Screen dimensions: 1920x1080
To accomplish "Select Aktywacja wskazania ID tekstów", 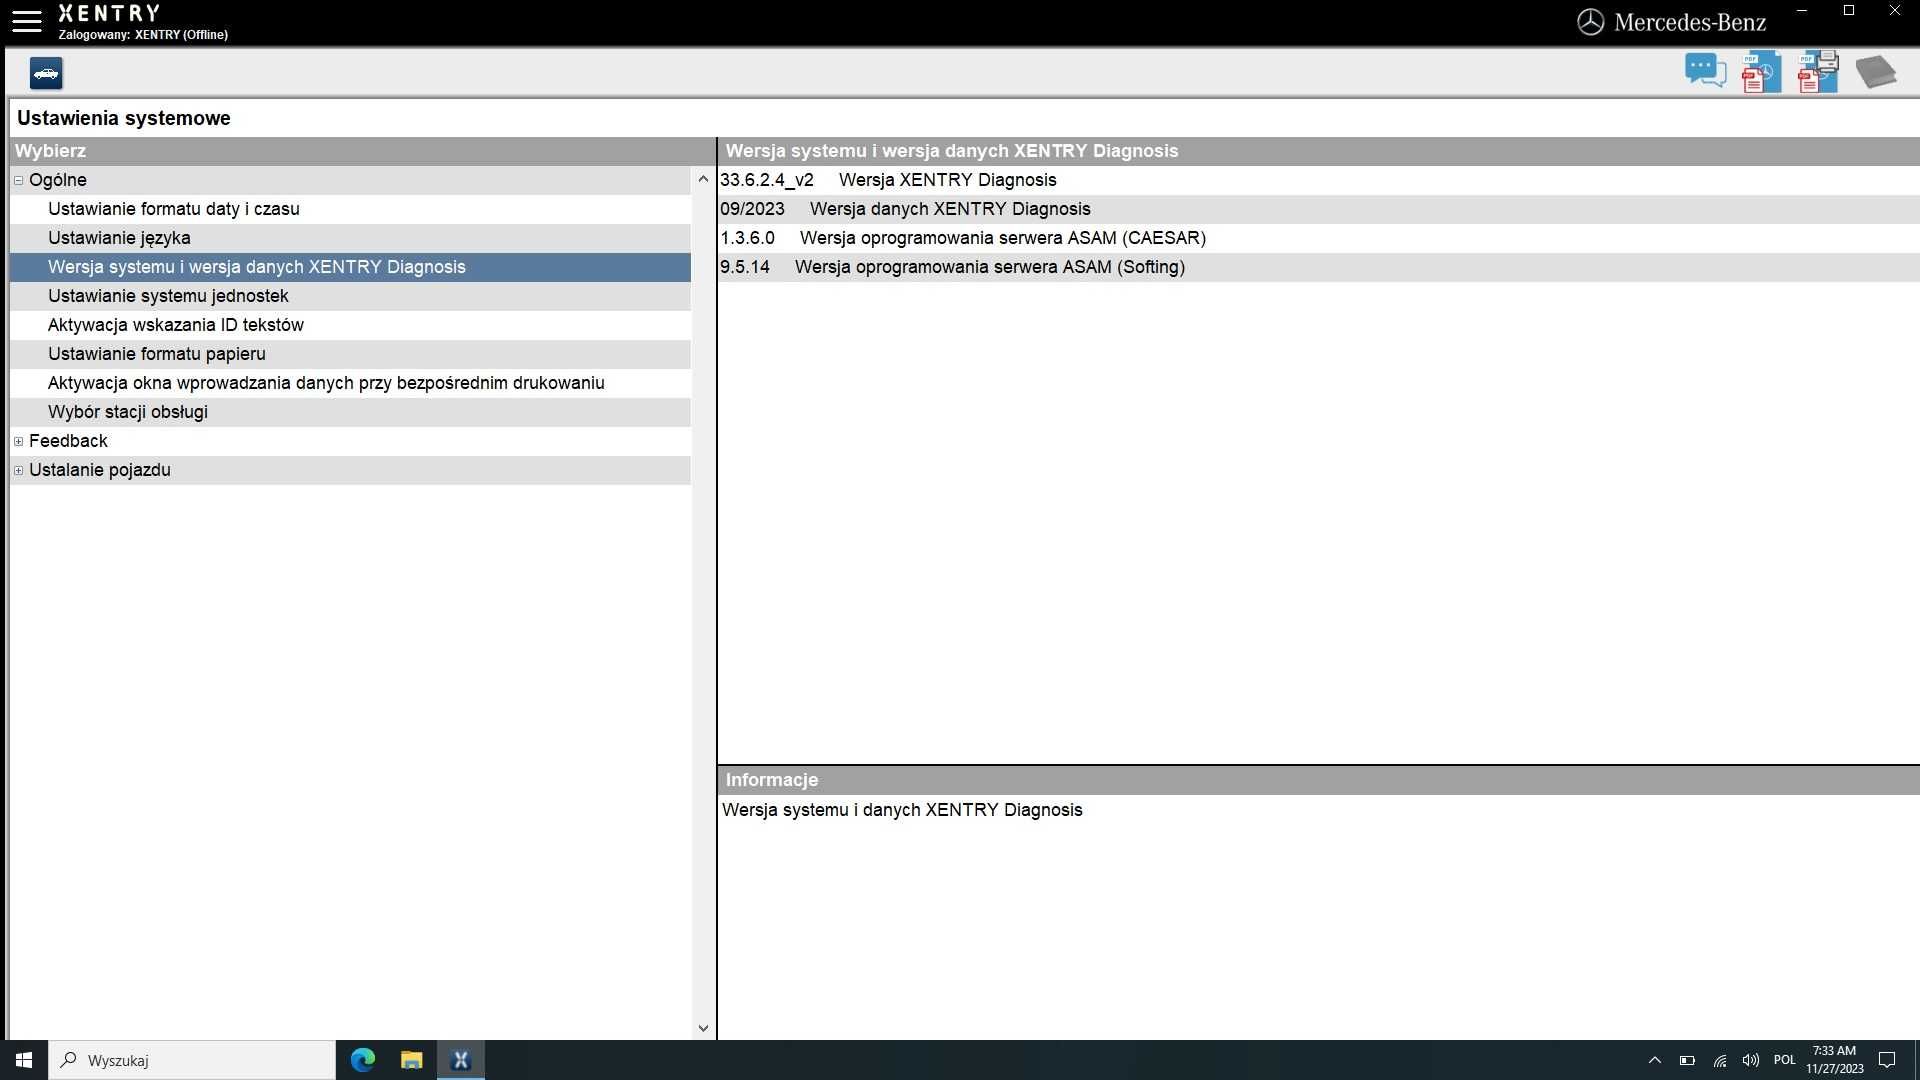I will click(x=350, y=325).
